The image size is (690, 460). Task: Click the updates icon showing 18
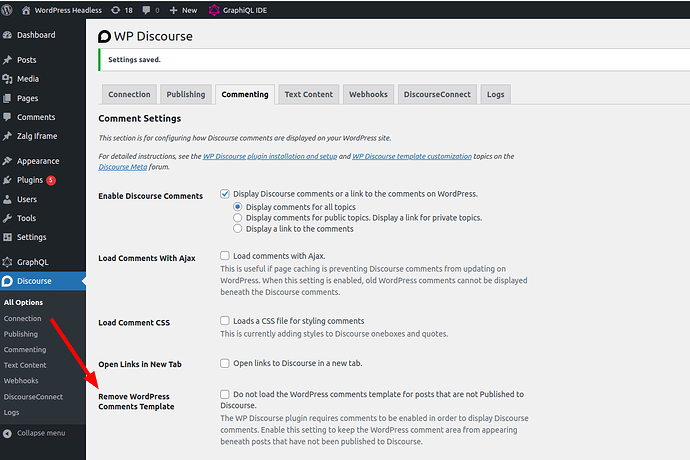[x=116, y=10]
